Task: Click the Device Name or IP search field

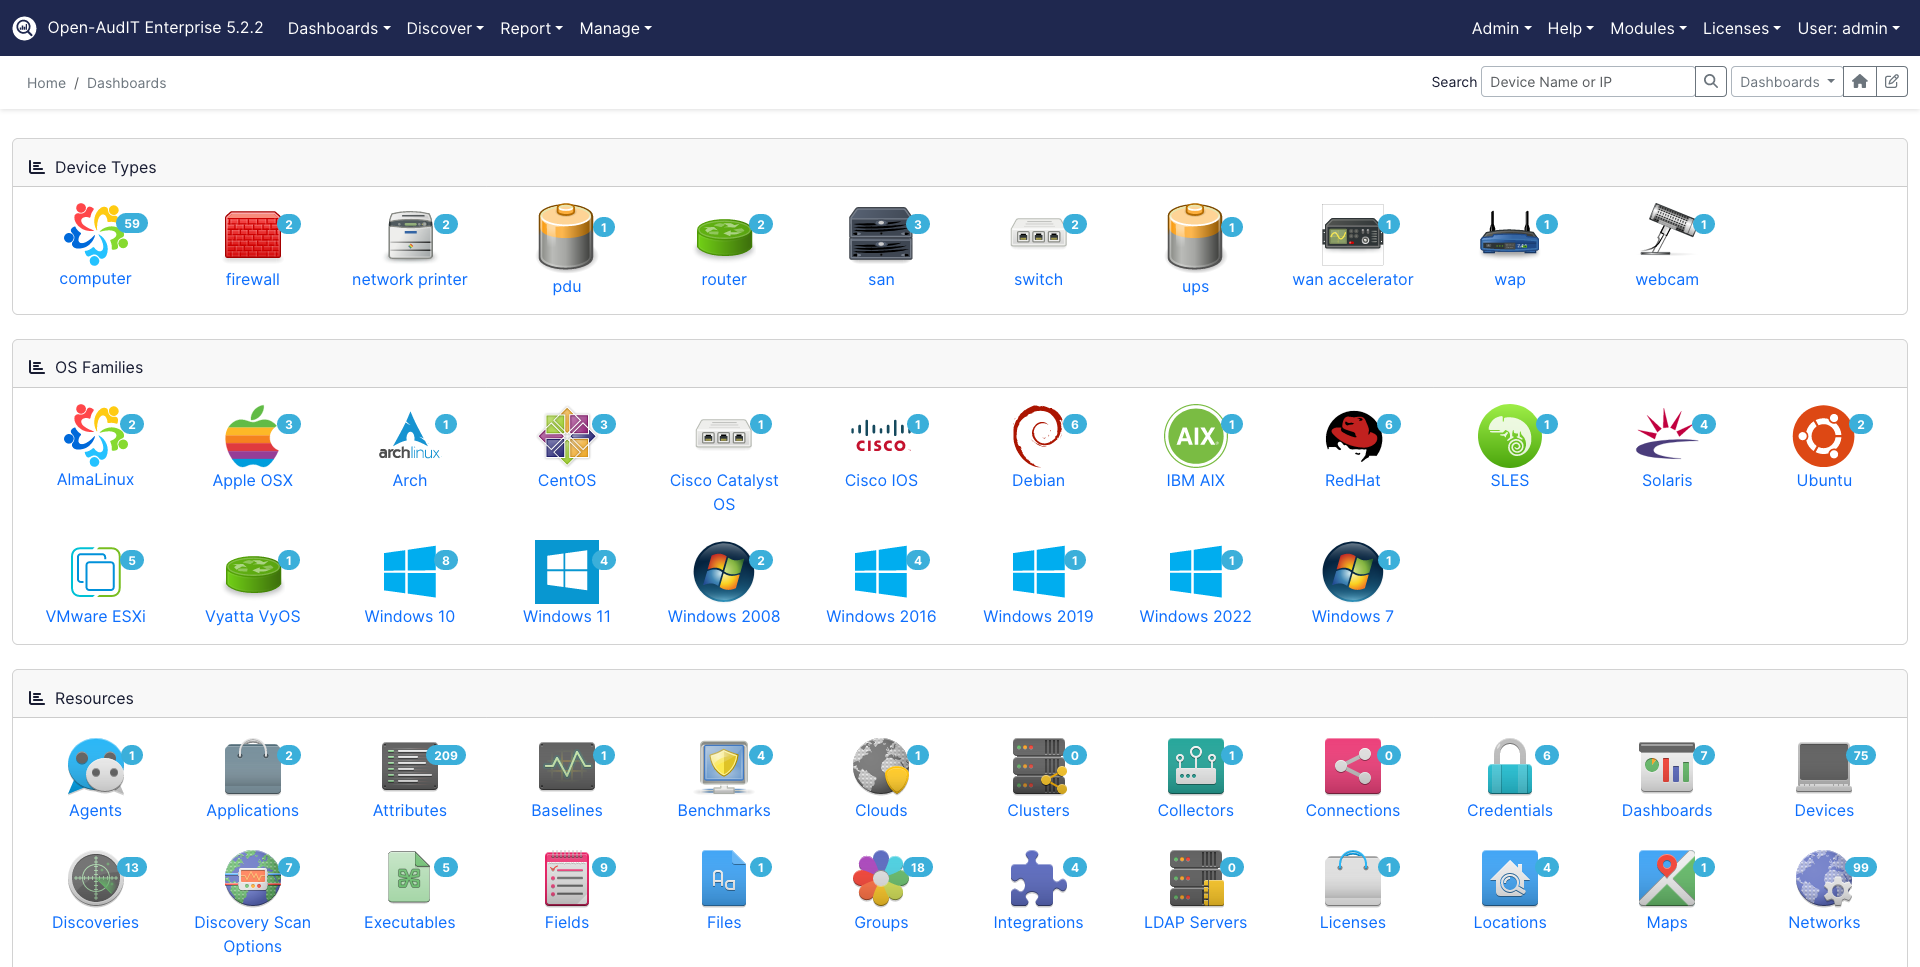Action: pos(1587,82)
